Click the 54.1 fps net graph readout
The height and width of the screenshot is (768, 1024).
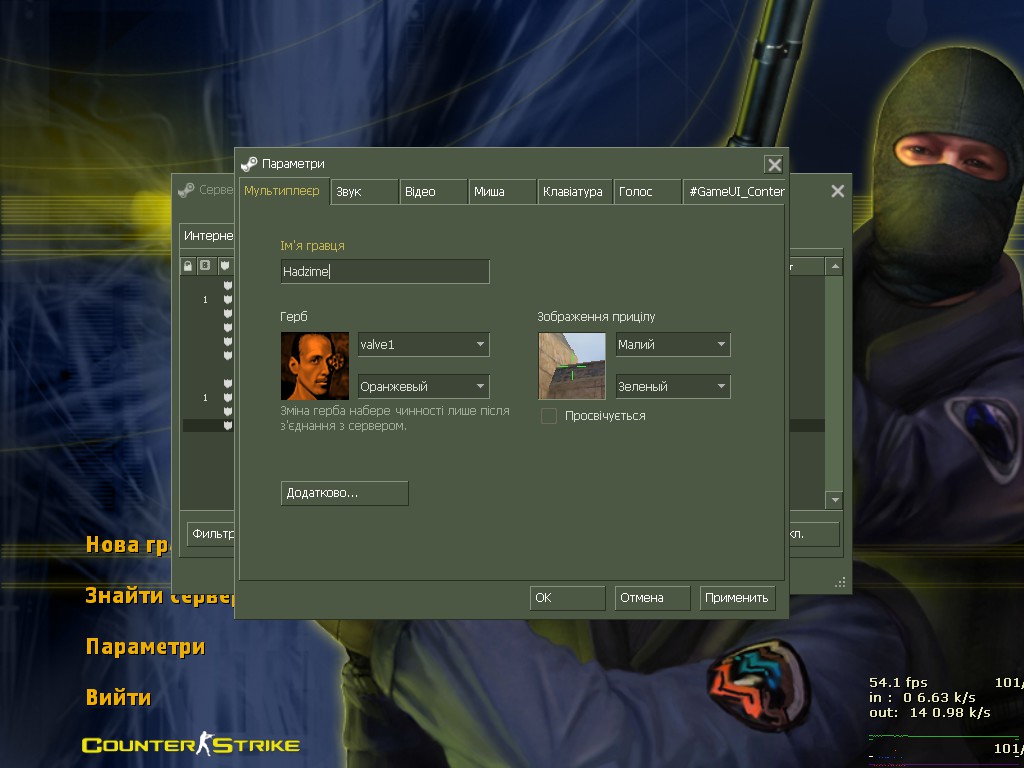coord(898,682)
